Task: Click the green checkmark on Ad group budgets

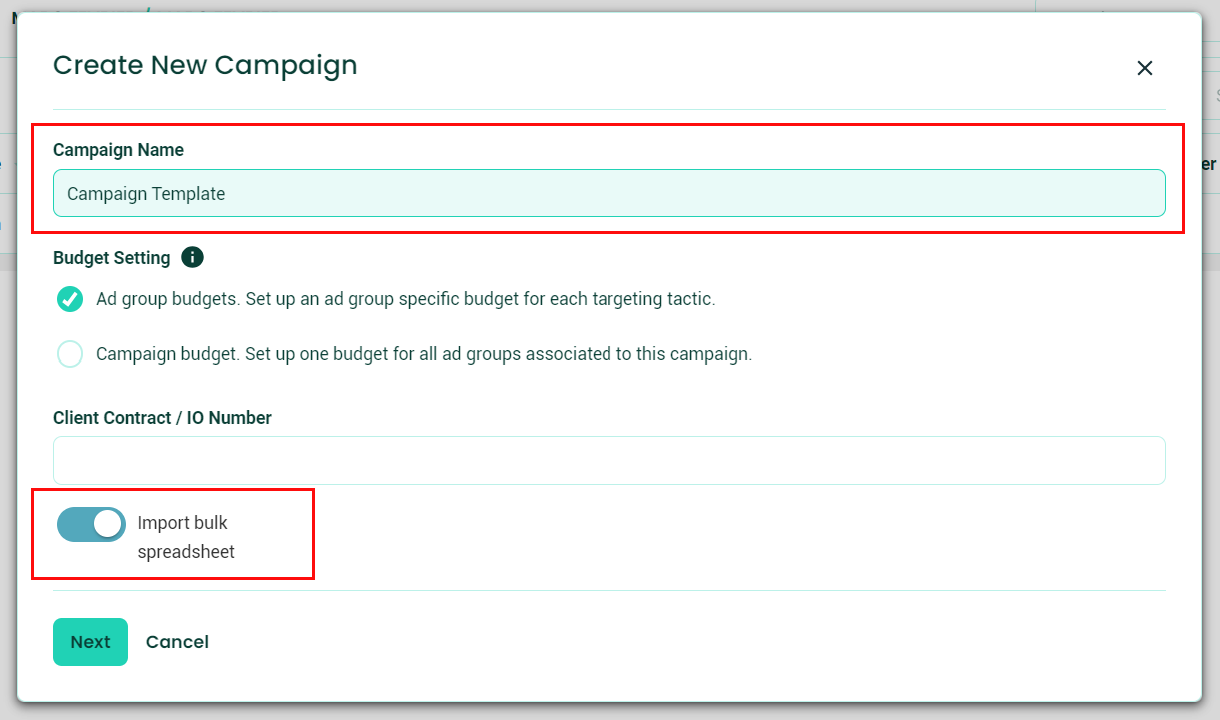Action: point(69,299)
